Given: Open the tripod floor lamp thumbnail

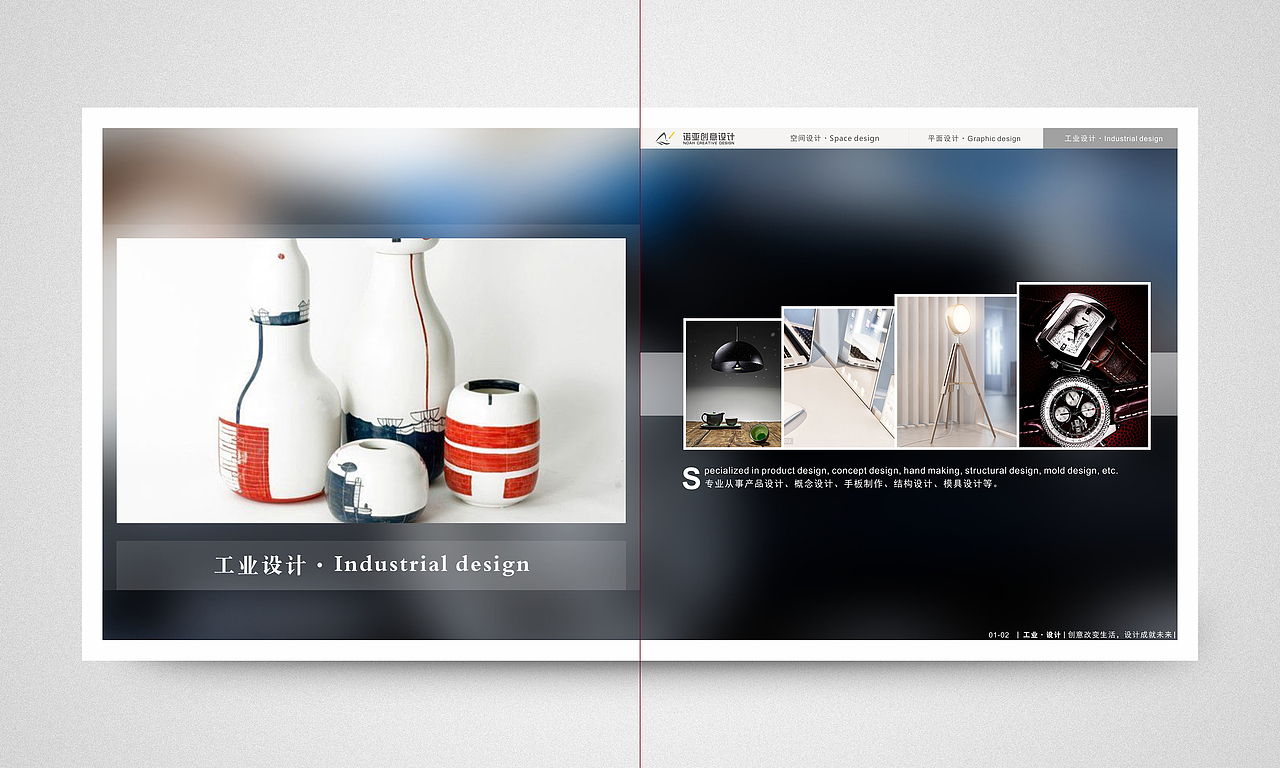Looking at the screenshot, I should coord(956,371).
